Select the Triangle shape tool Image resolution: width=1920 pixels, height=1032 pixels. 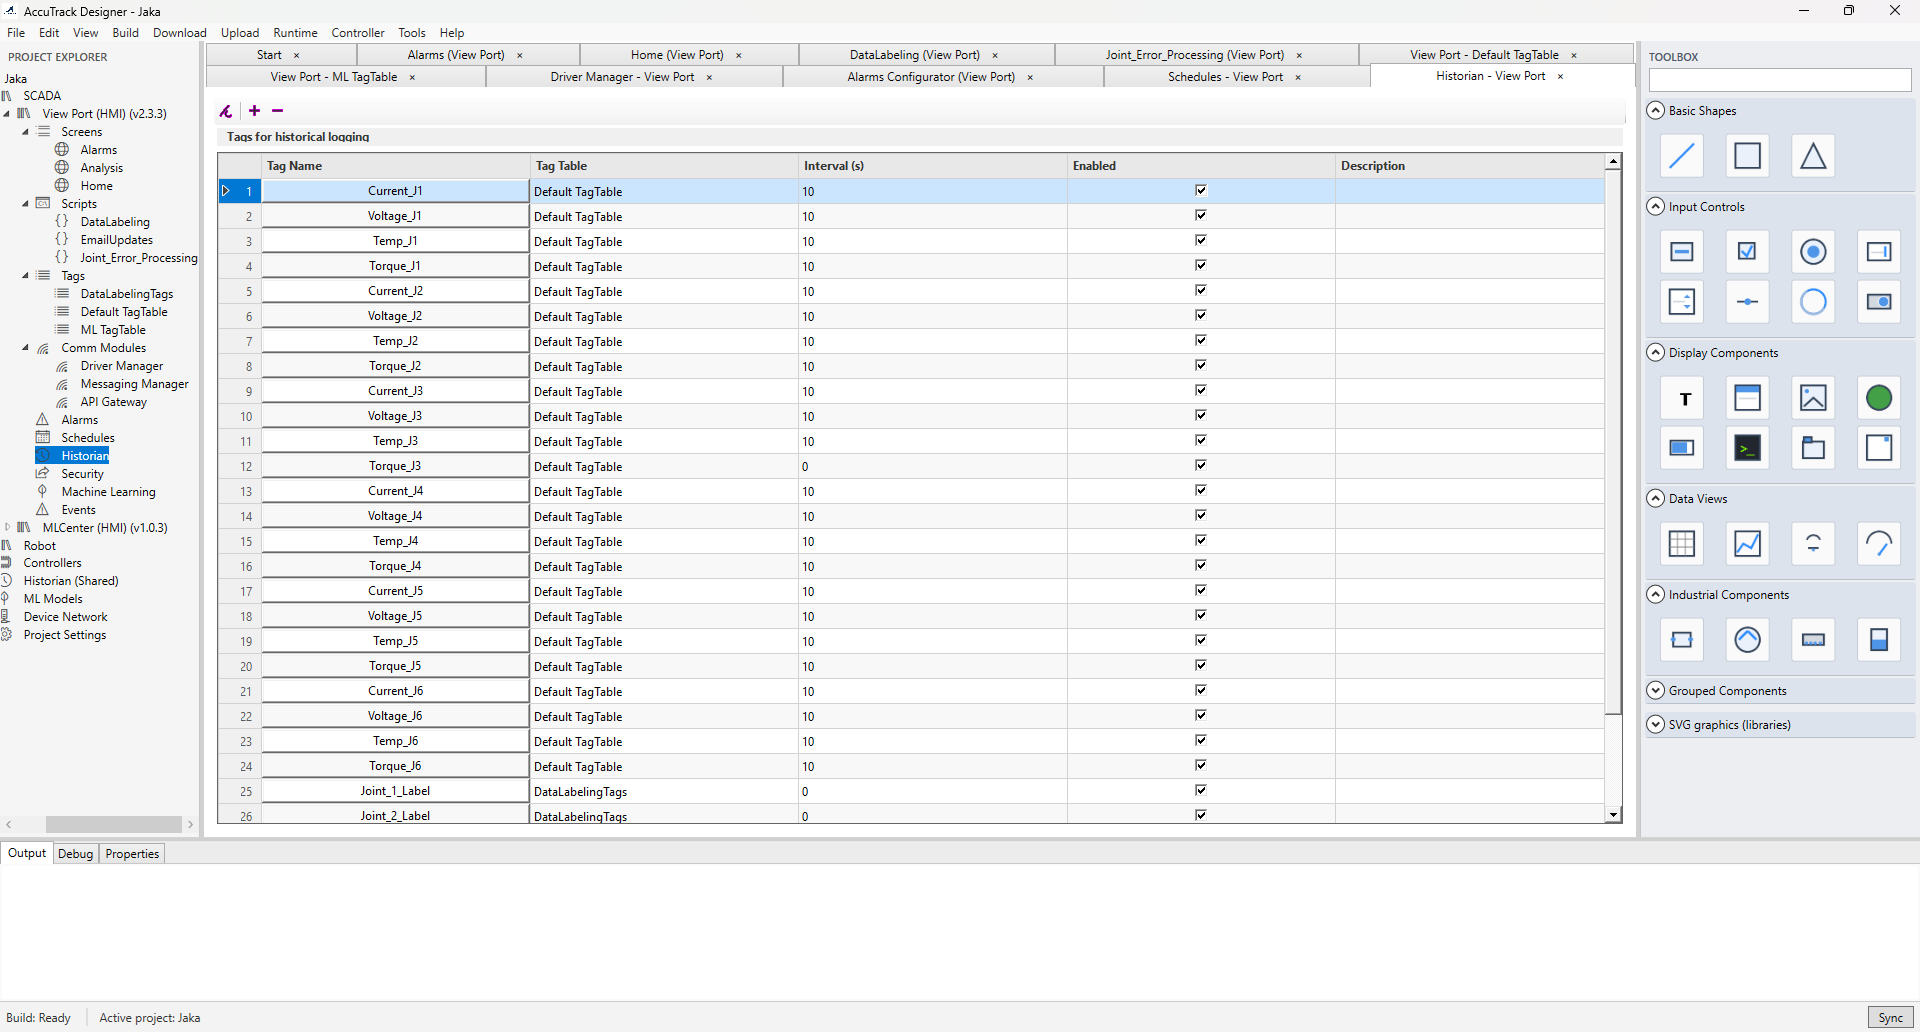click(x=1813, y=156)
